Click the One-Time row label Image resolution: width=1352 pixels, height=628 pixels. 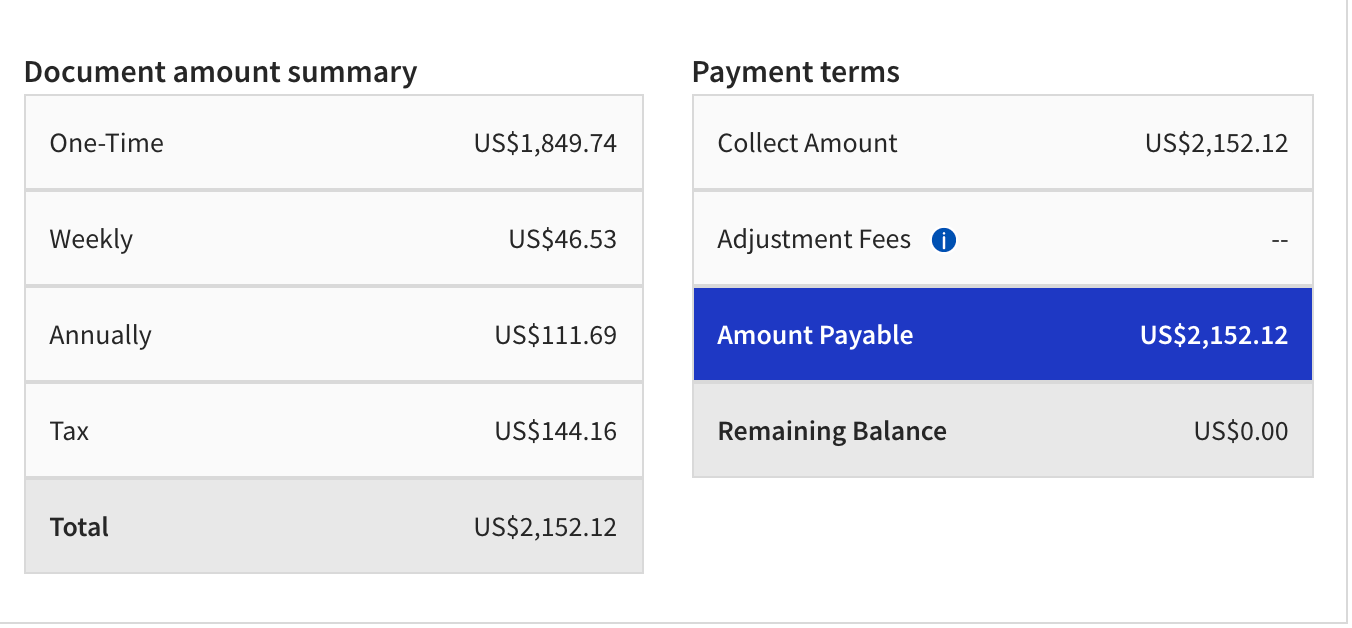click(107, 143)
